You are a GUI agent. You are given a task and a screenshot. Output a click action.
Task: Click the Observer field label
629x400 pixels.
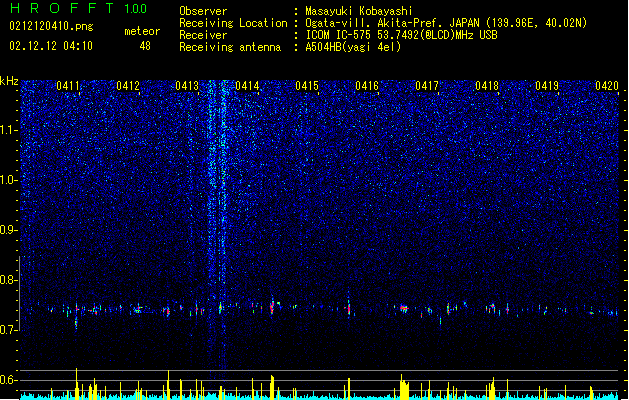[203, 11]
